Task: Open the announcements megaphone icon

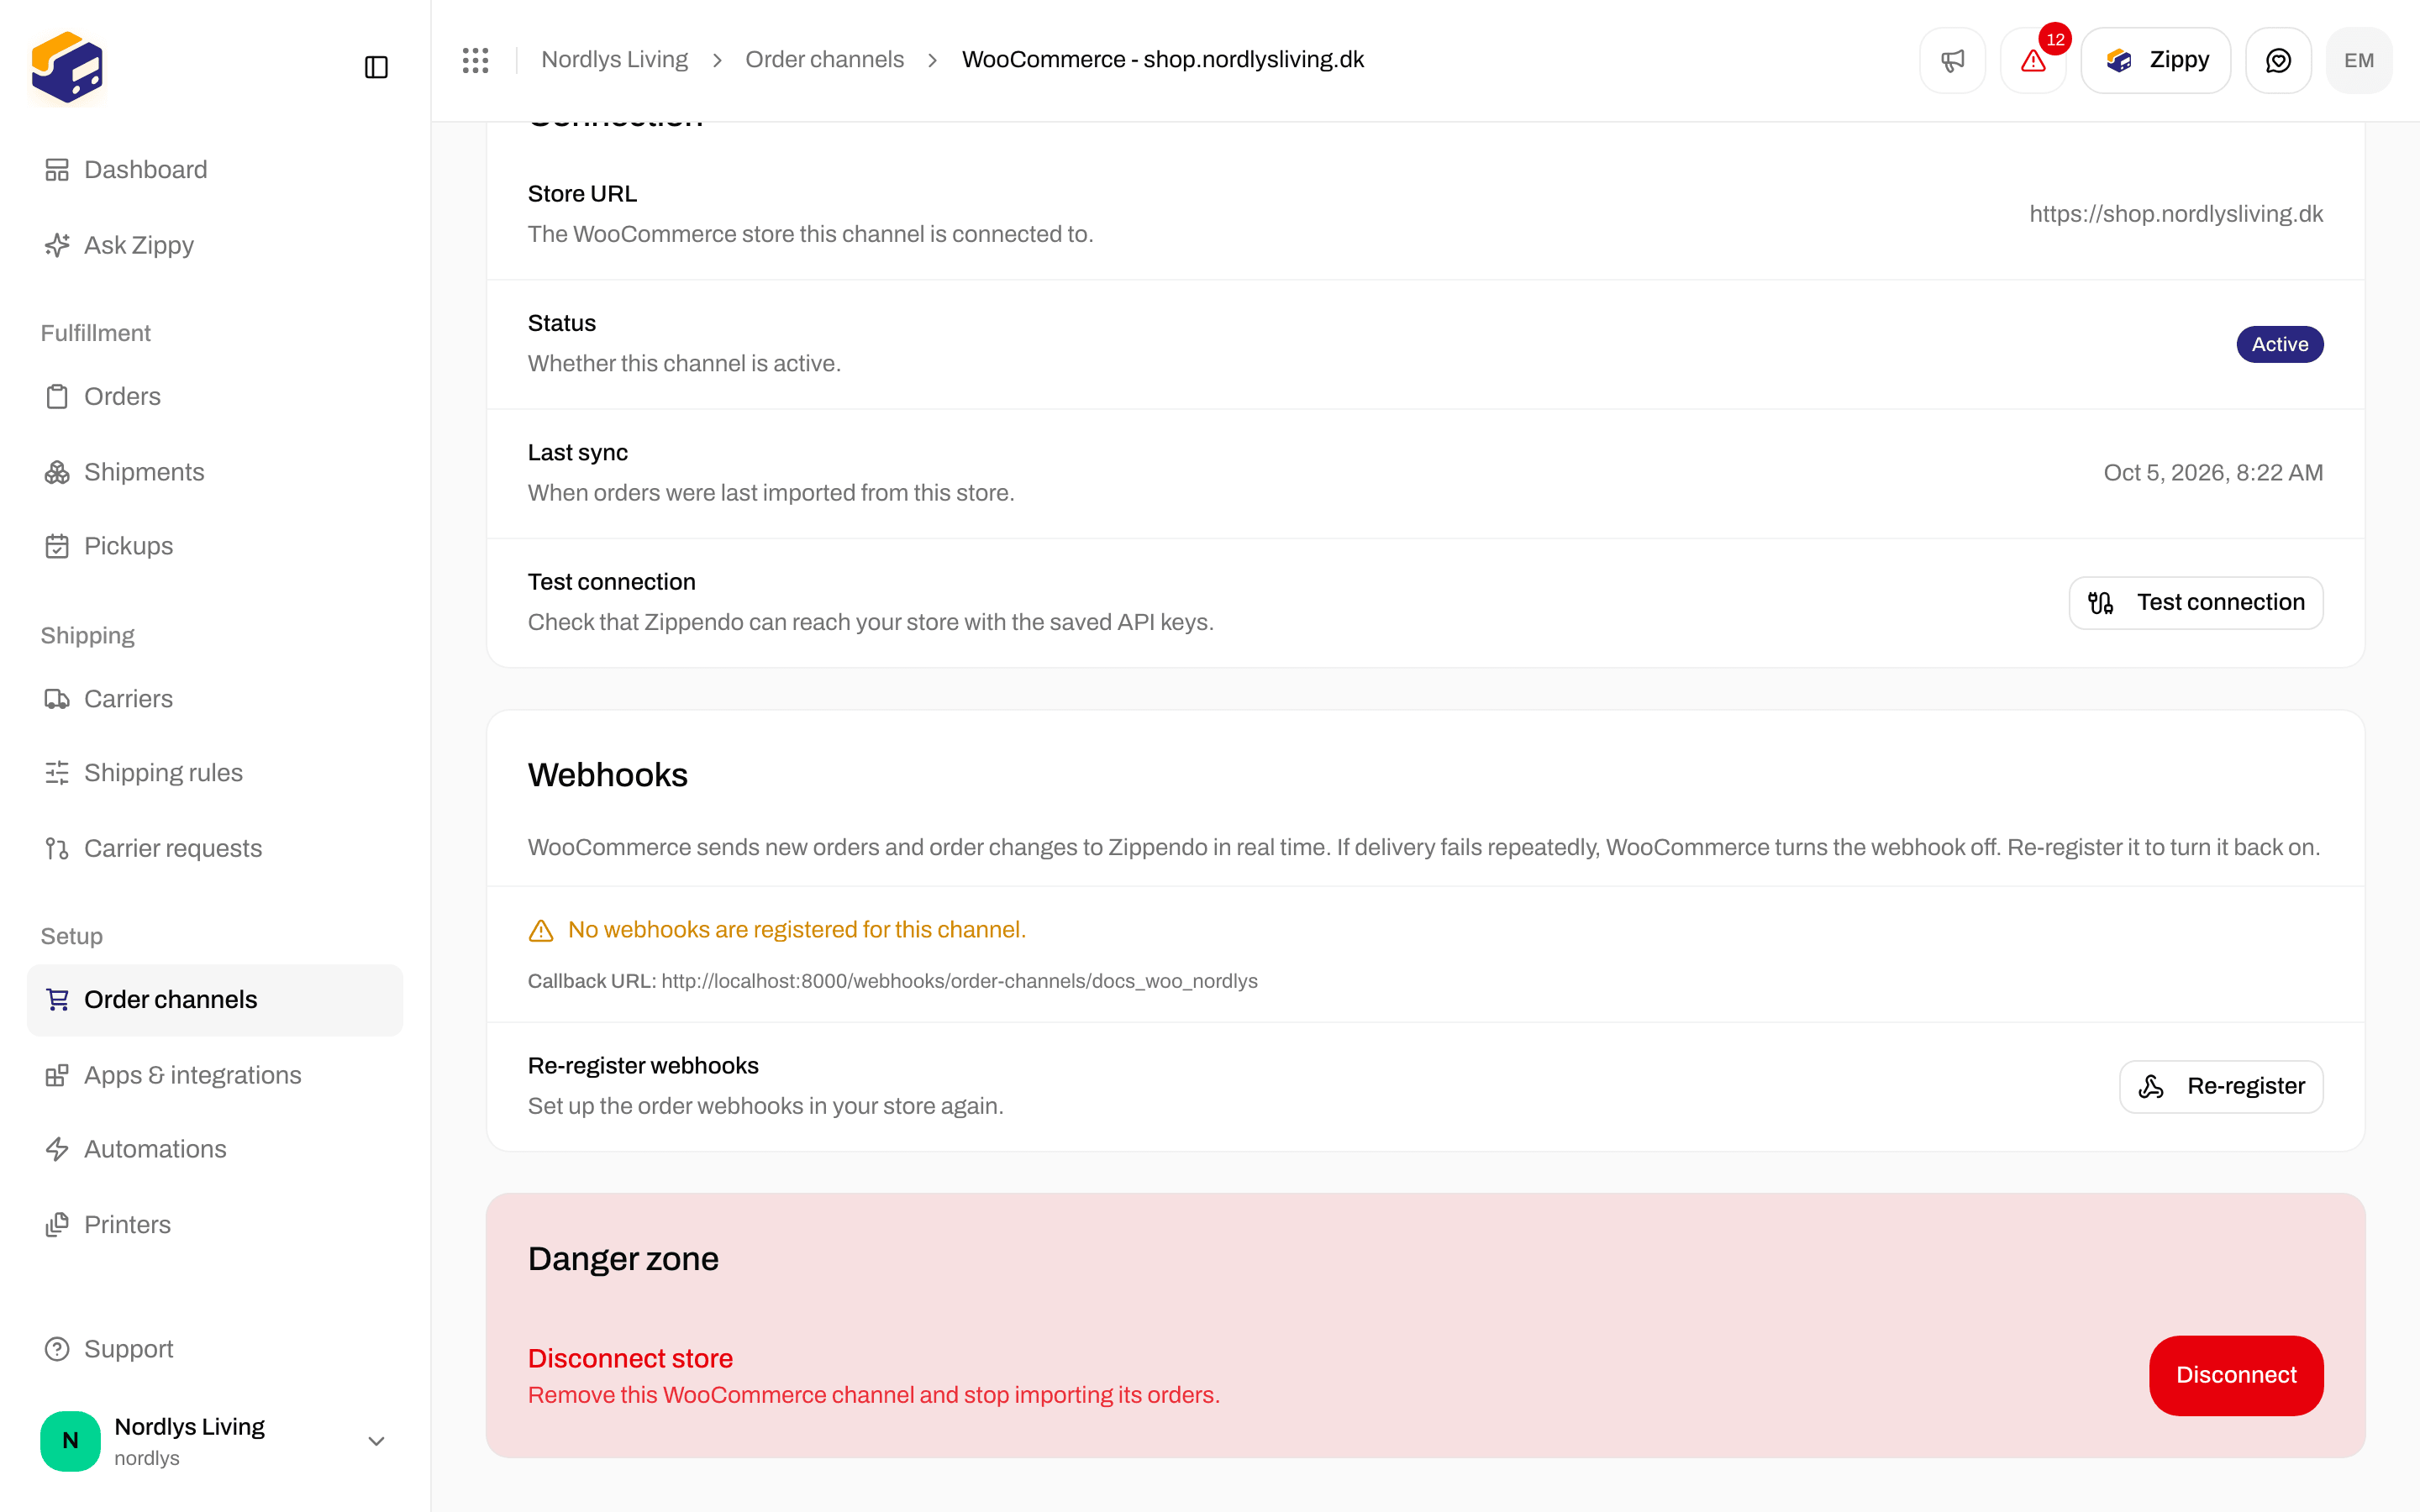Action: pos(1952,60)
